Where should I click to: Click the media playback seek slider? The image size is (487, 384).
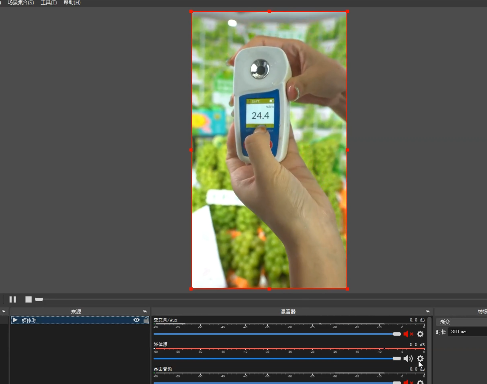[260, 299]
